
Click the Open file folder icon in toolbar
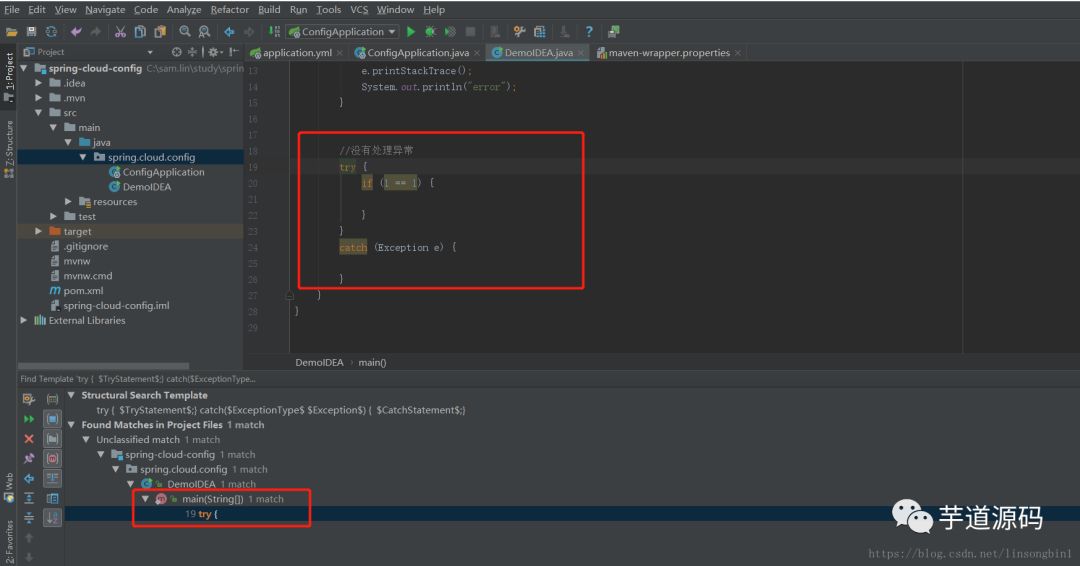click(x=12, y=32)
